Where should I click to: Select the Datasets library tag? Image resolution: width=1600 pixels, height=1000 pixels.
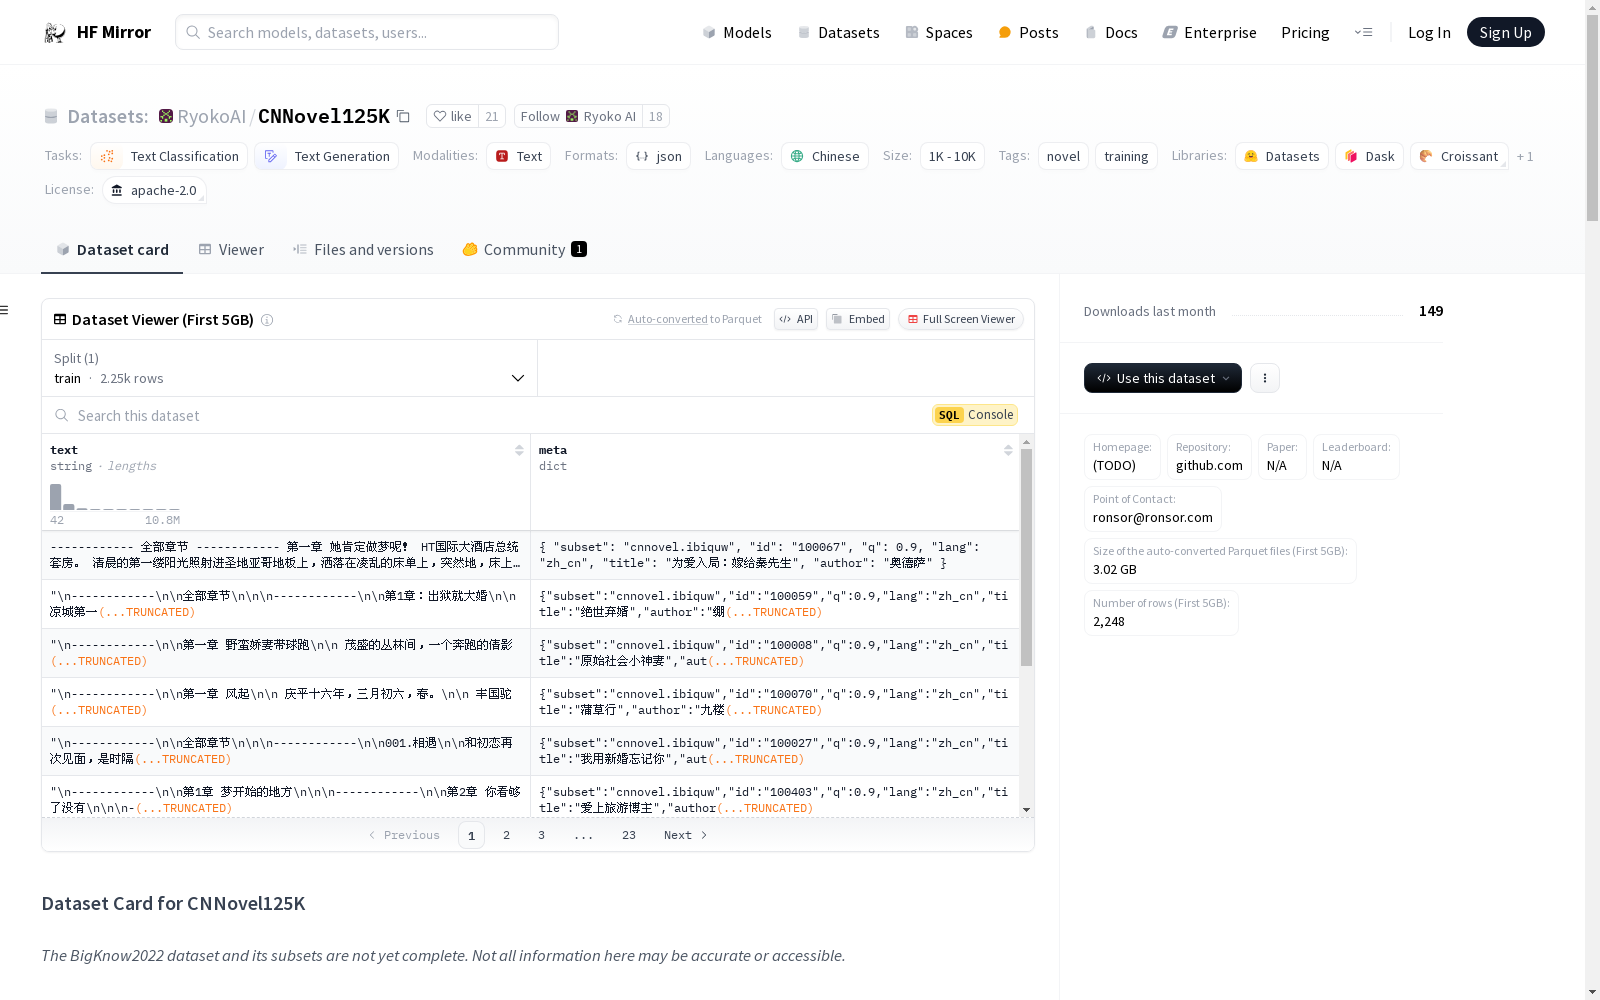point(1282,156)
